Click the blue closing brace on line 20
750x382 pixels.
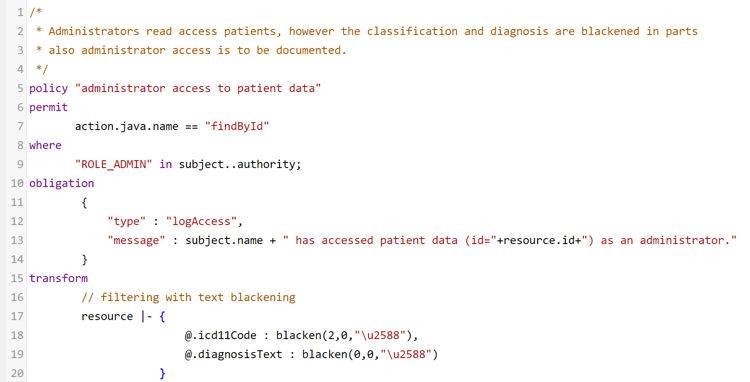(x=163, y=373)
